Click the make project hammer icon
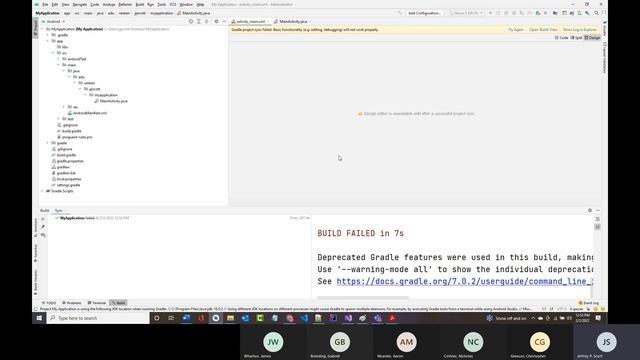The width and height of the screenshot is (640, 360). click(400, 13)
